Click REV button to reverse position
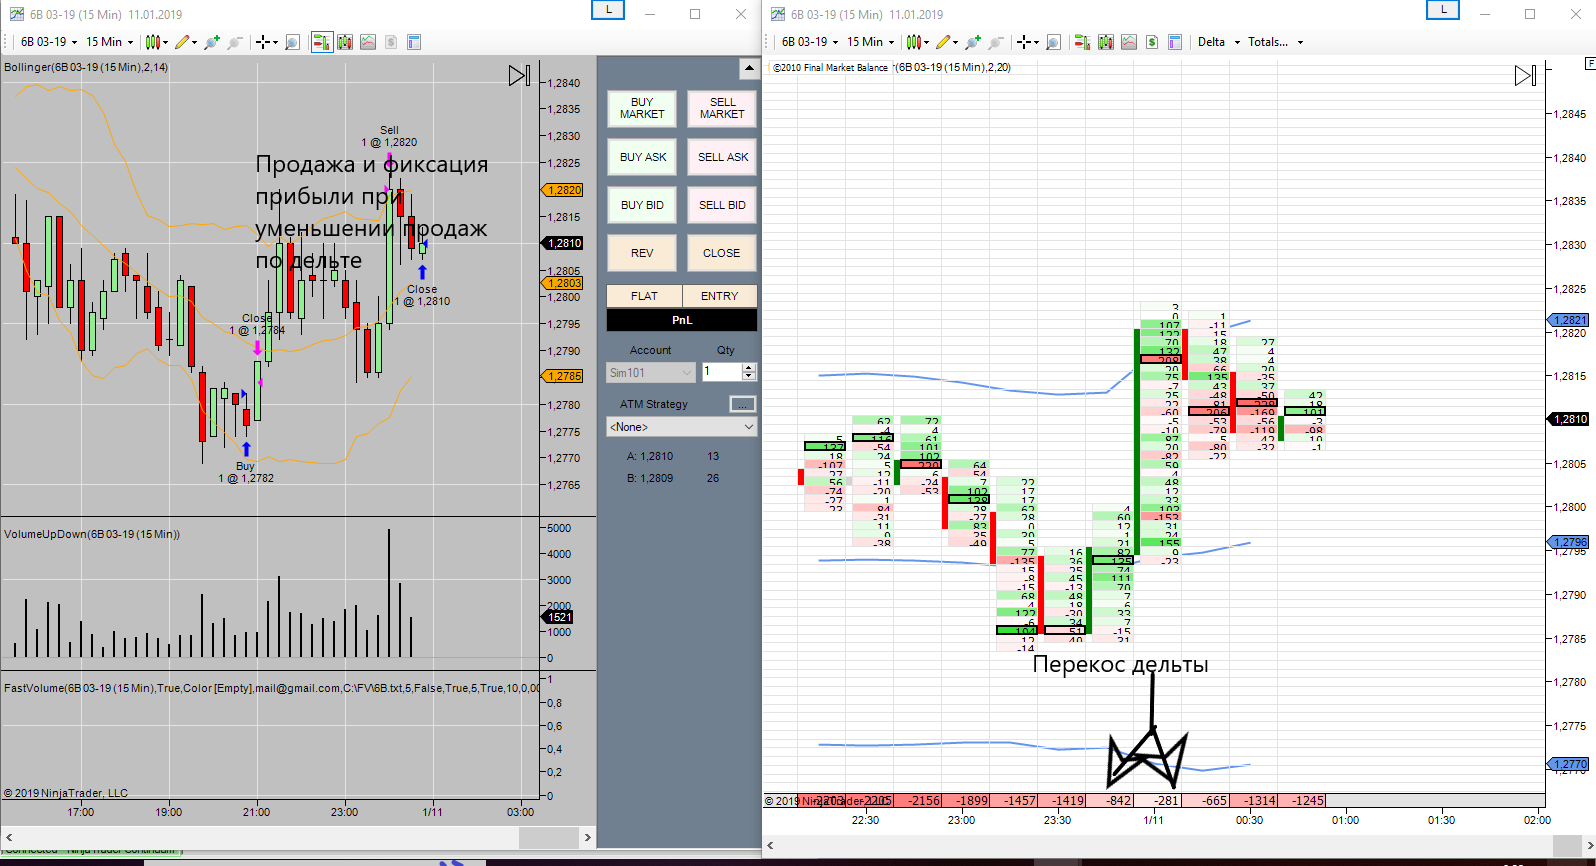1596x866 pixels. click(x=642, y=253)
